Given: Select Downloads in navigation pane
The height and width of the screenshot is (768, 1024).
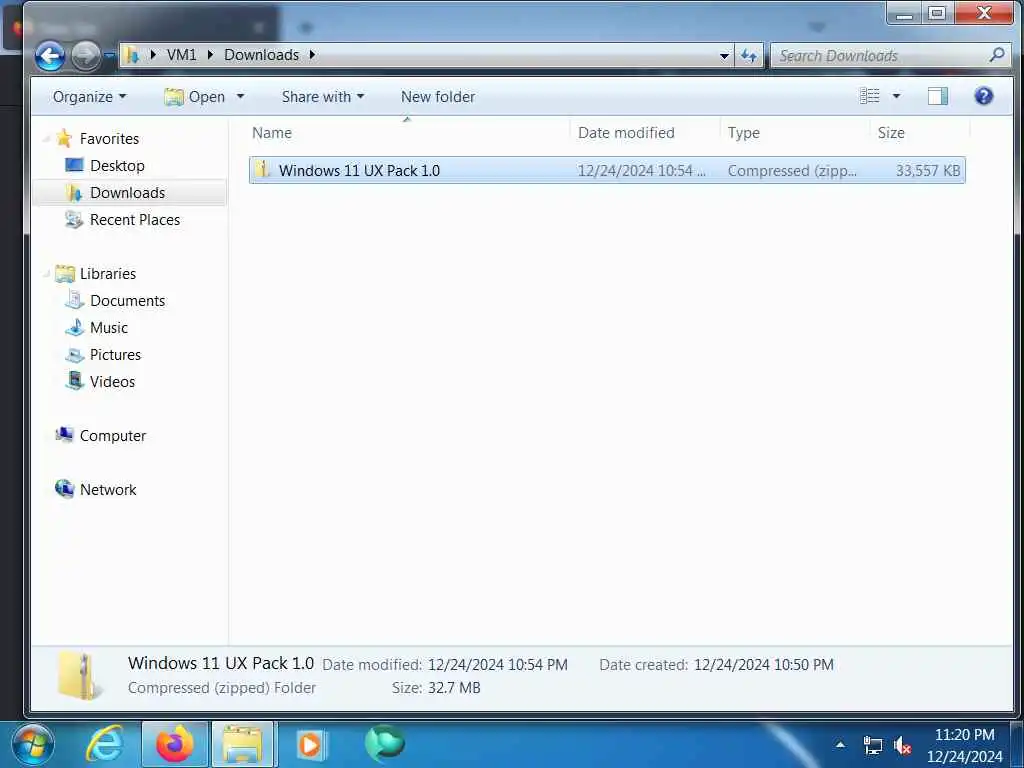Looking at the screenshot, I should (x=127, y=193).
